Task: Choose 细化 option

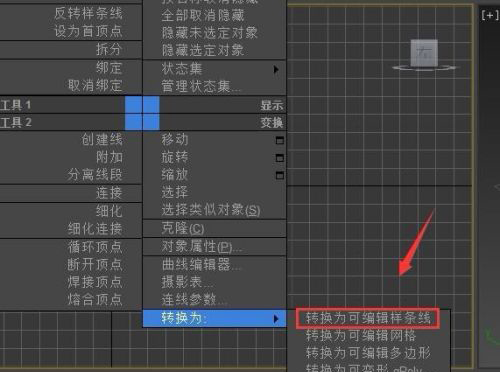Action: 109,211
